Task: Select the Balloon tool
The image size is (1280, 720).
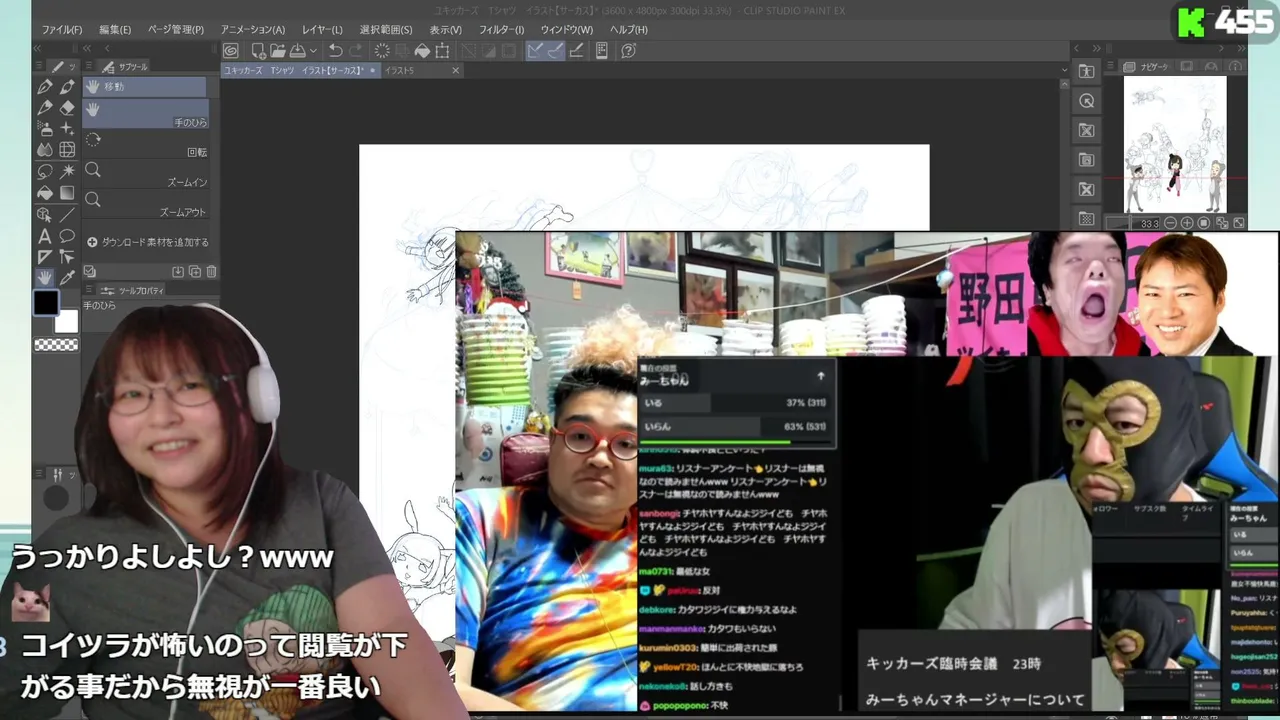Action: coord(67,236)
